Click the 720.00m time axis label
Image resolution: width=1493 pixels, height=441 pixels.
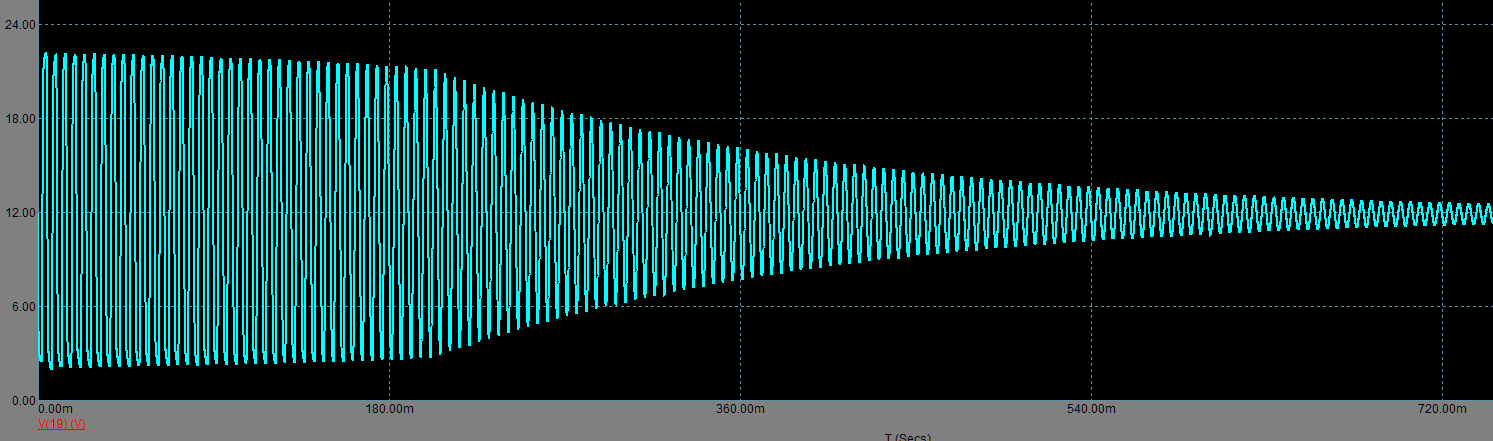tap(1441, 409)
